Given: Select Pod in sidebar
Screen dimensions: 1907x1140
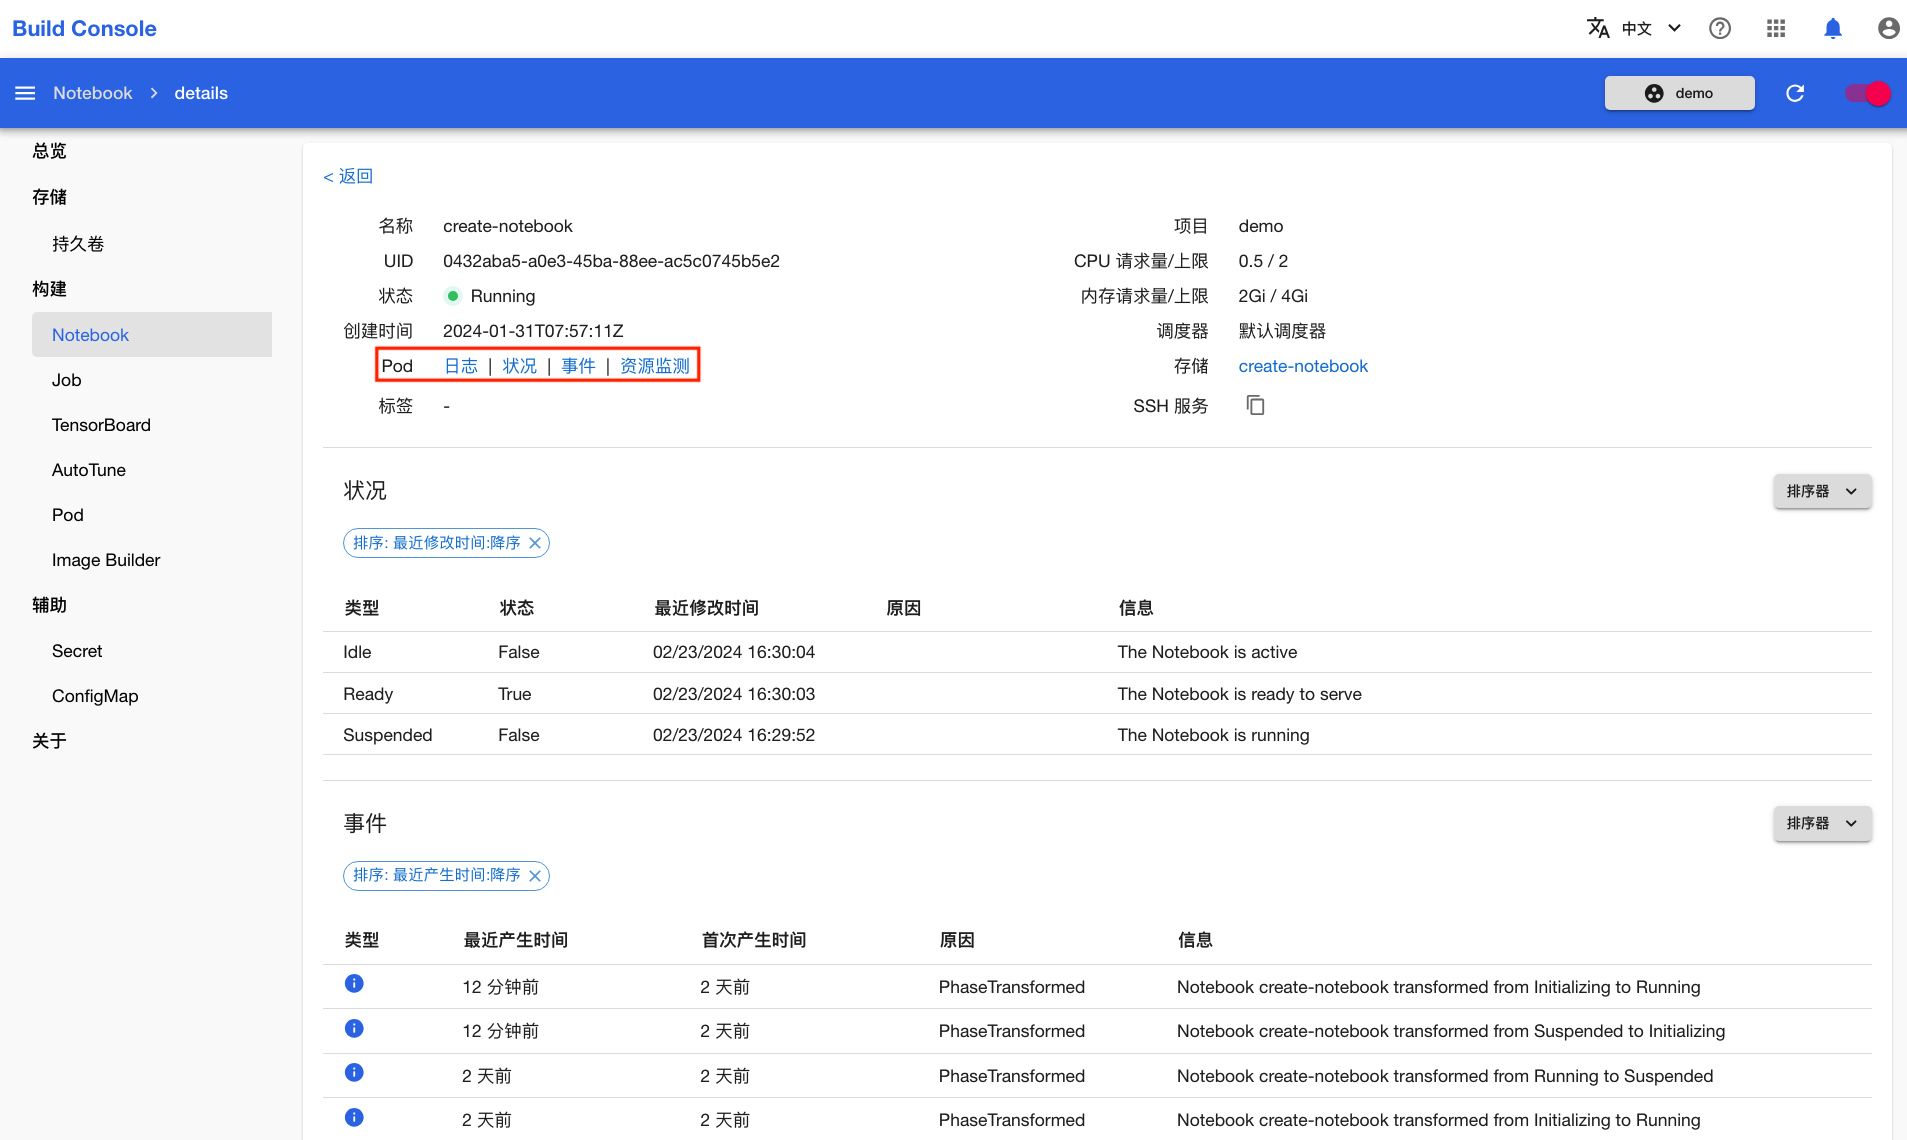Looking at the screenshot, I should click(x=68, y=515).
